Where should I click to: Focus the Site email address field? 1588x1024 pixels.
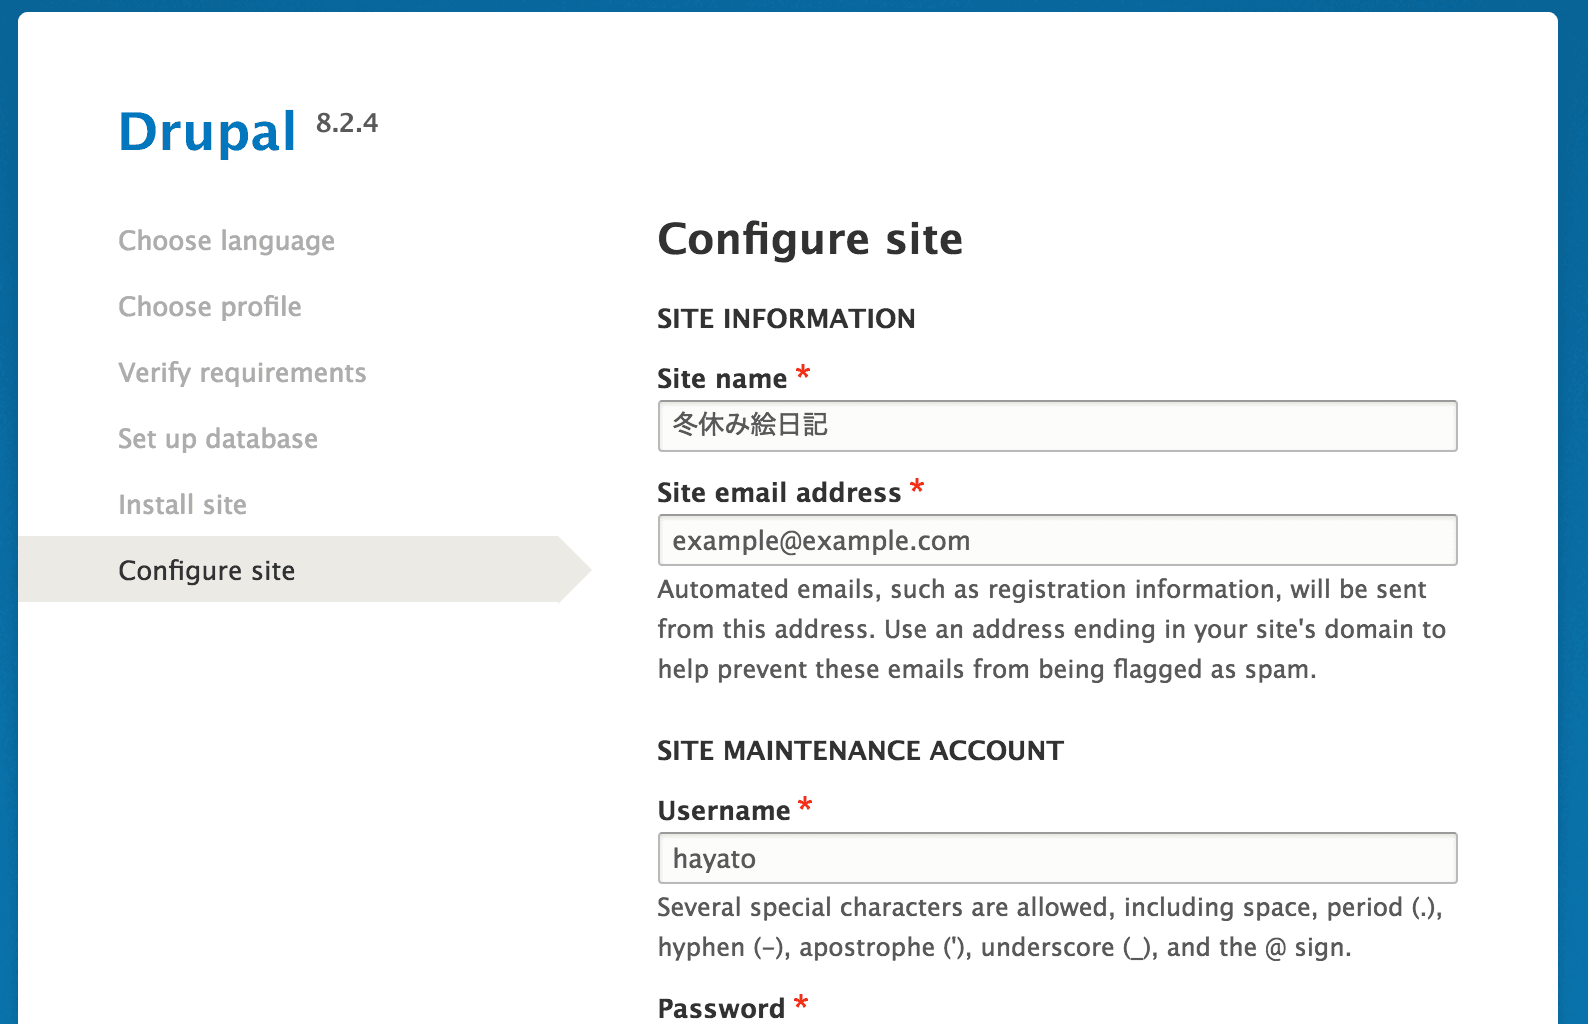pyautogui.click(x=1057, y=540)
